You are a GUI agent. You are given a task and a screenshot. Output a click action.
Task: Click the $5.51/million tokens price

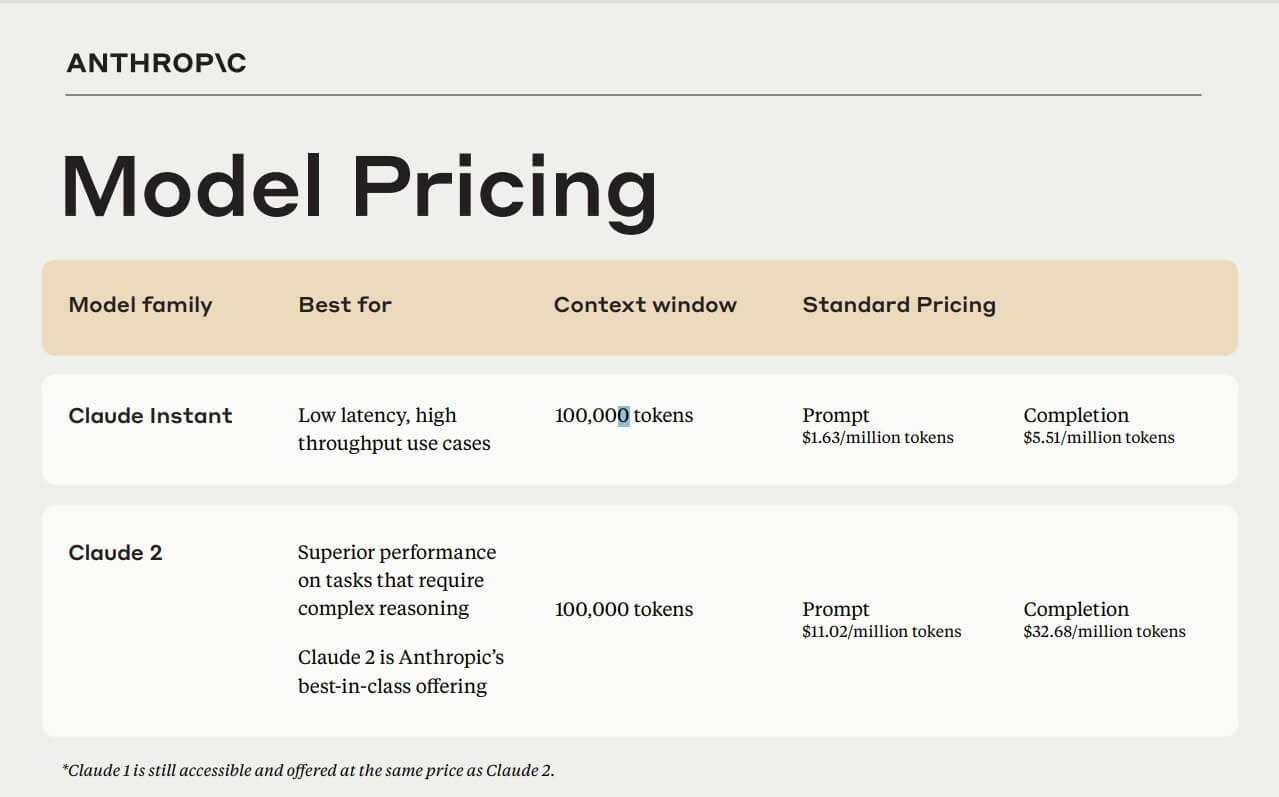point(1098,438)
